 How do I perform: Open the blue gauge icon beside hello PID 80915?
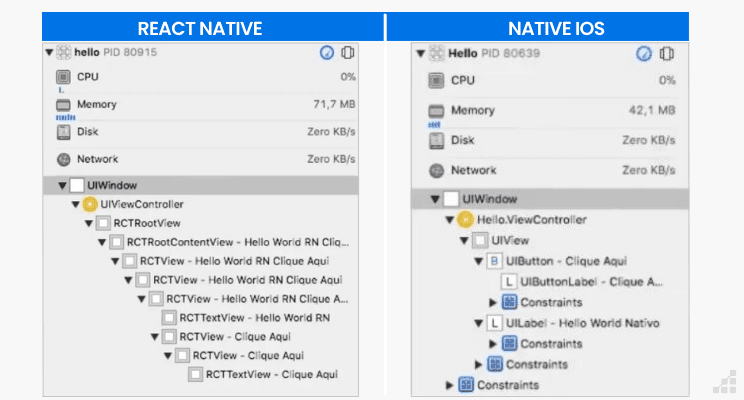click(327, 53)
